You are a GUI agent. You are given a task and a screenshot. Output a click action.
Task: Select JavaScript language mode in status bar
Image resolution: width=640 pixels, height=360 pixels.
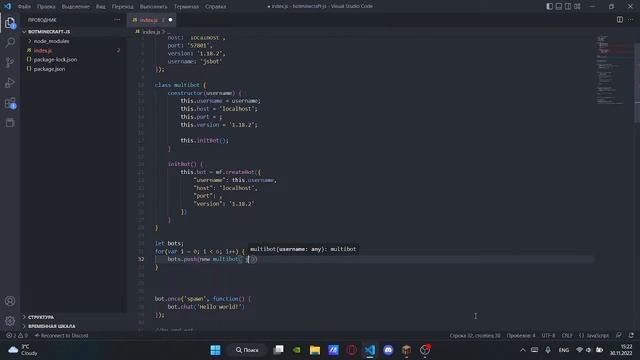(x=594, y=336)
